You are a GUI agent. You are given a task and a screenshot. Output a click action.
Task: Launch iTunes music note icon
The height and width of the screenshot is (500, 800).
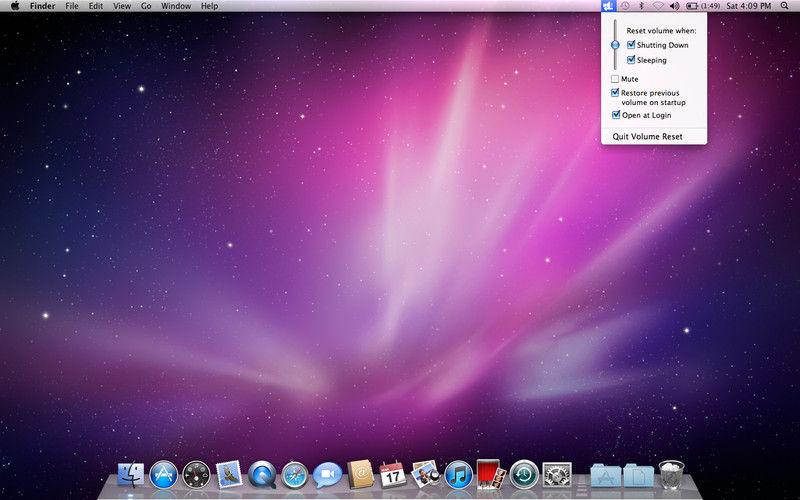459,474
